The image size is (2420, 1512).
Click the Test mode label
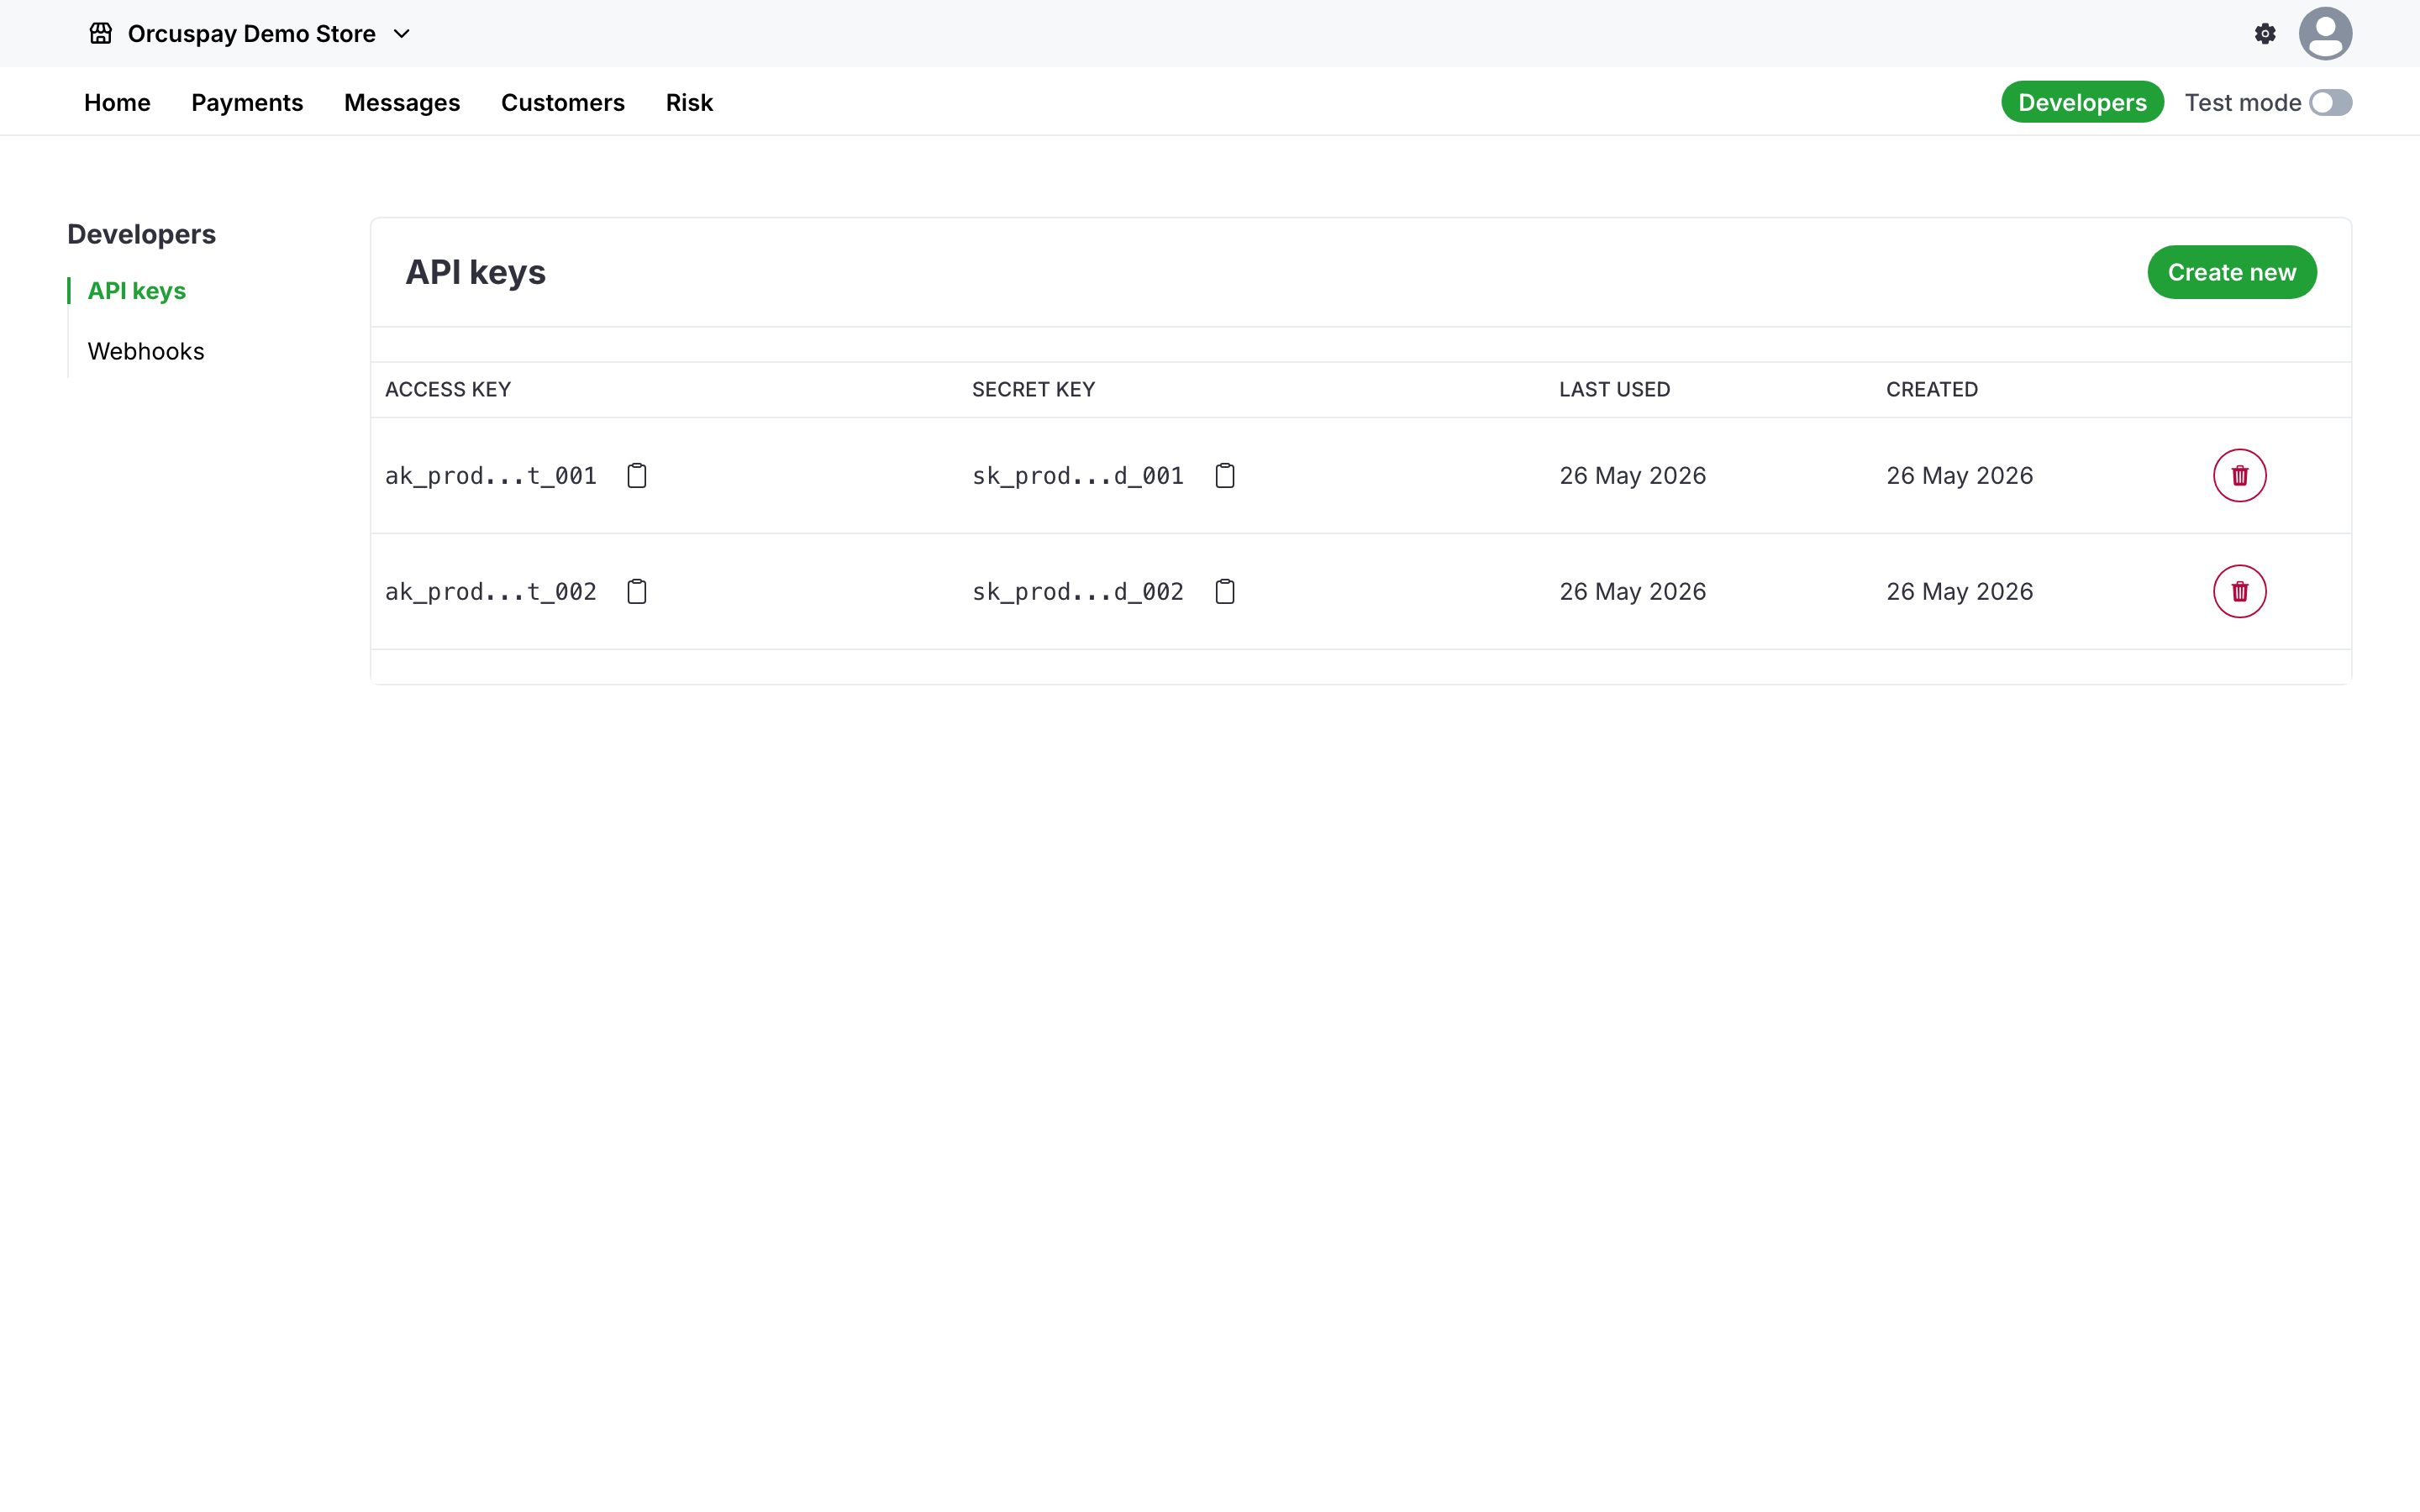(x=2243, y=103)
